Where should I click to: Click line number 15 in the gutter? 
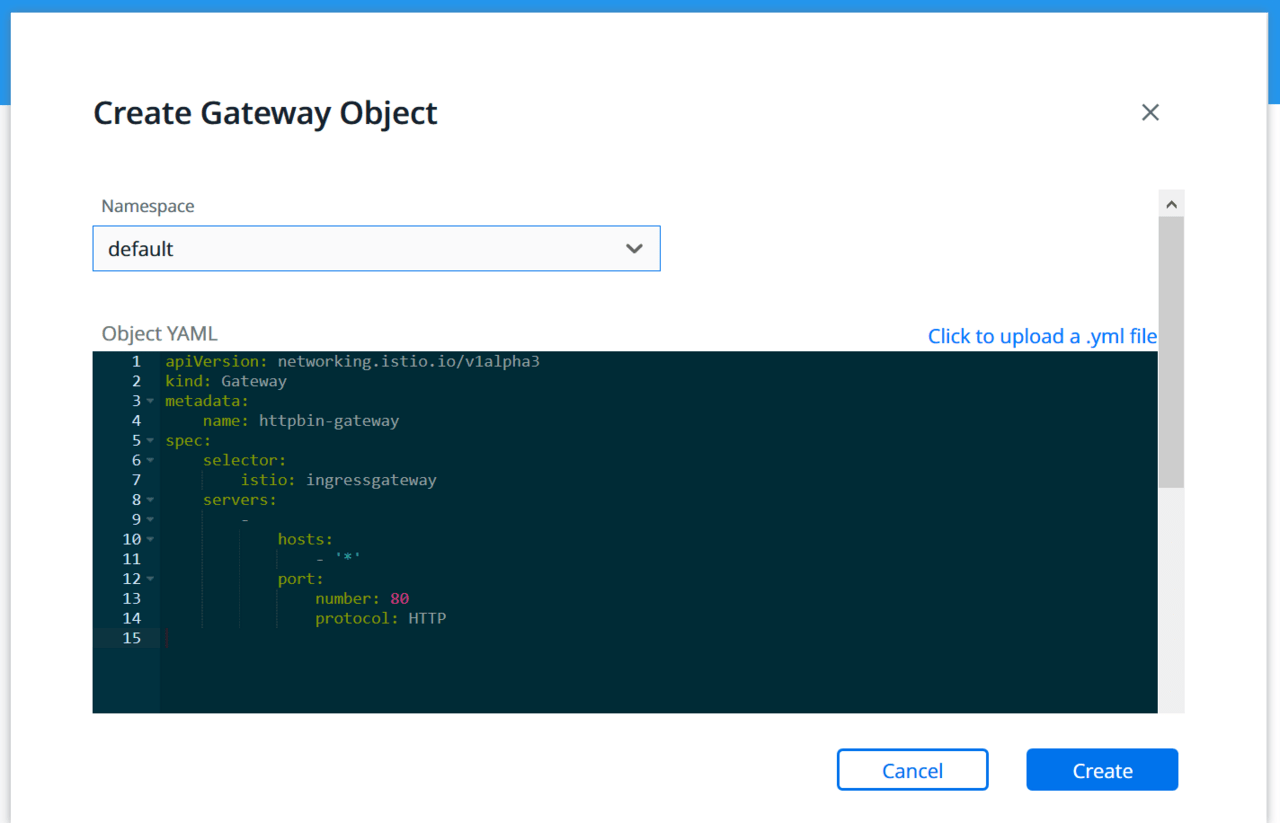pyautogui.click(x=131, y=638)
